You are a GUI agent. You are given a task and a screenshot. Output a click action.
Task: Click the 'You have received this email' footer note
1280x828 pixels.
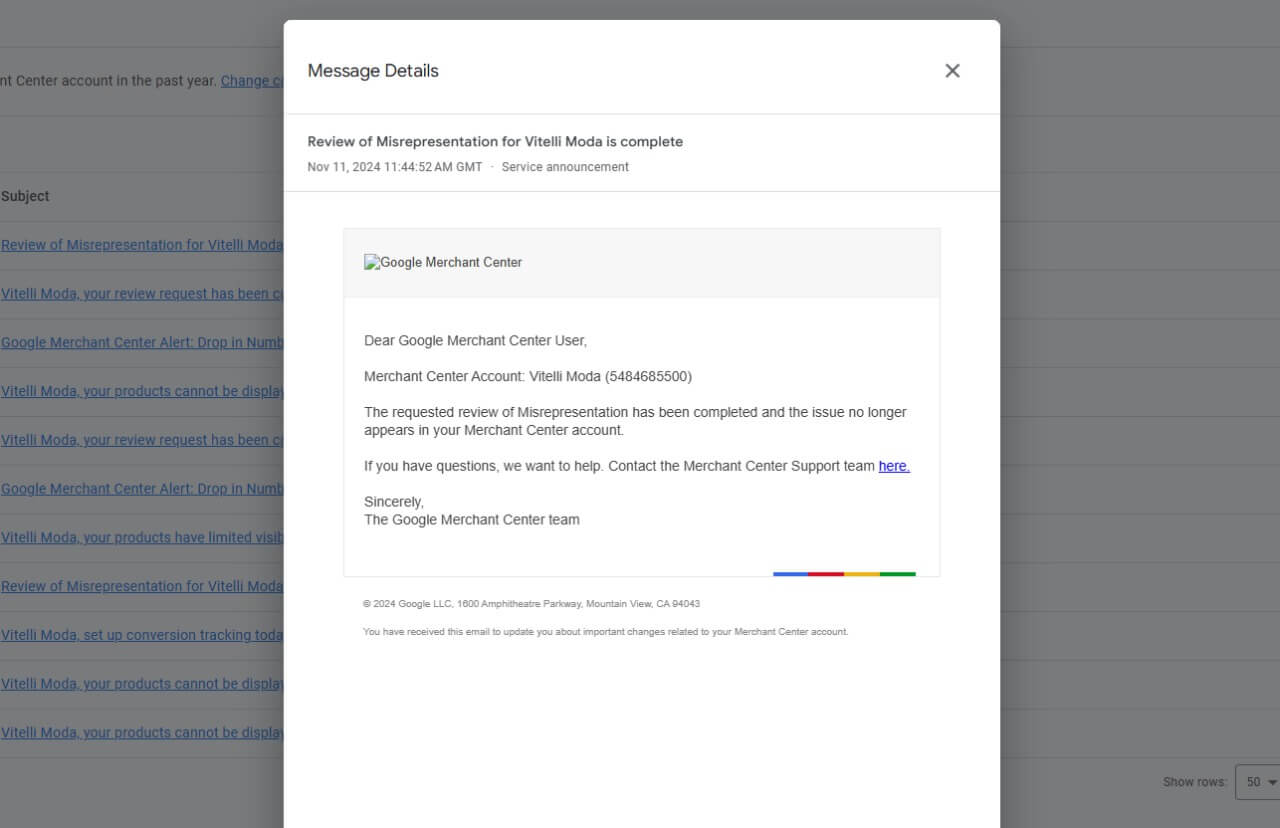pos(605,632)
